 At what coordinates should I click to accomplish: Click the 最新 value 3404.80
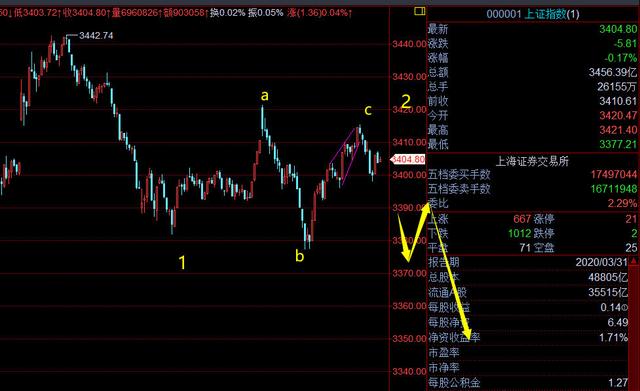pyautogui.click(x=618, y=29)
